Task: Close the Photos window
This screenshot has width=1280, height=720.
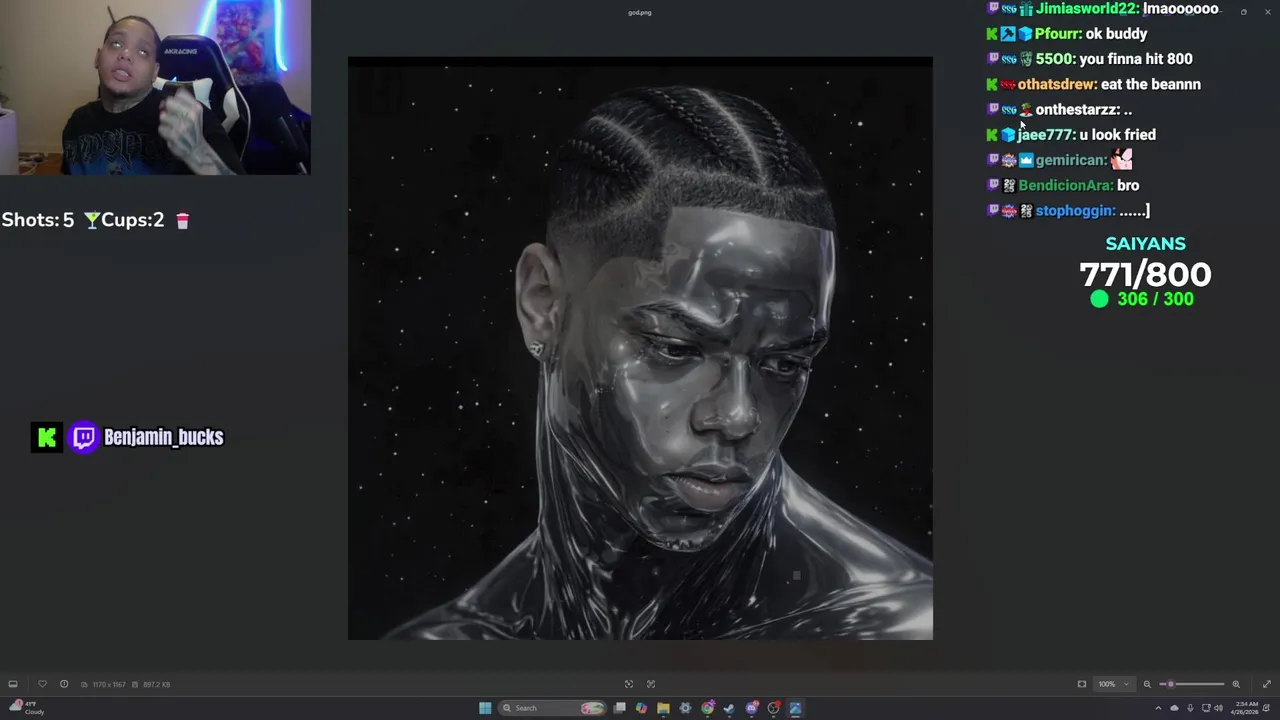Action: tap(1268, 12)
